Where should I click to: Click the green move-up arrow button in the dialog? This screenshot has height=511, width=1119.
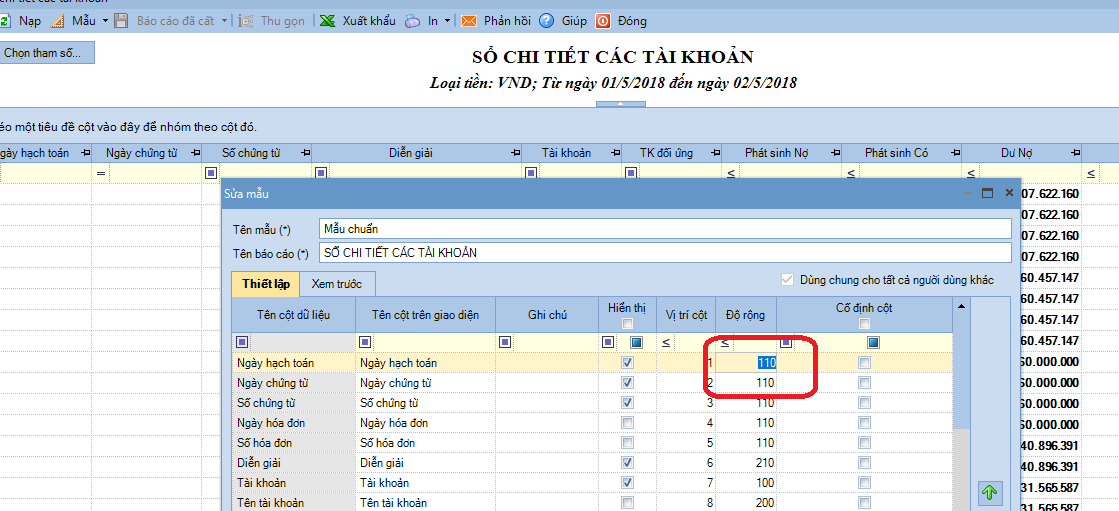click(990, 492)
